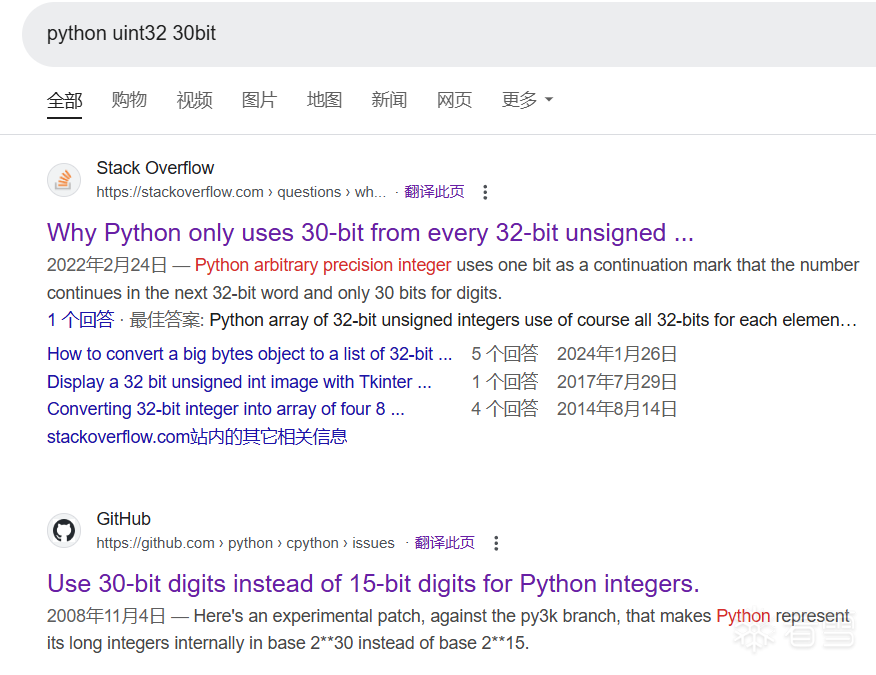Click 翻译此页 for GitHub result
Image resolution: width=876 pixels, height=675 pixels.
pos(445,543)
